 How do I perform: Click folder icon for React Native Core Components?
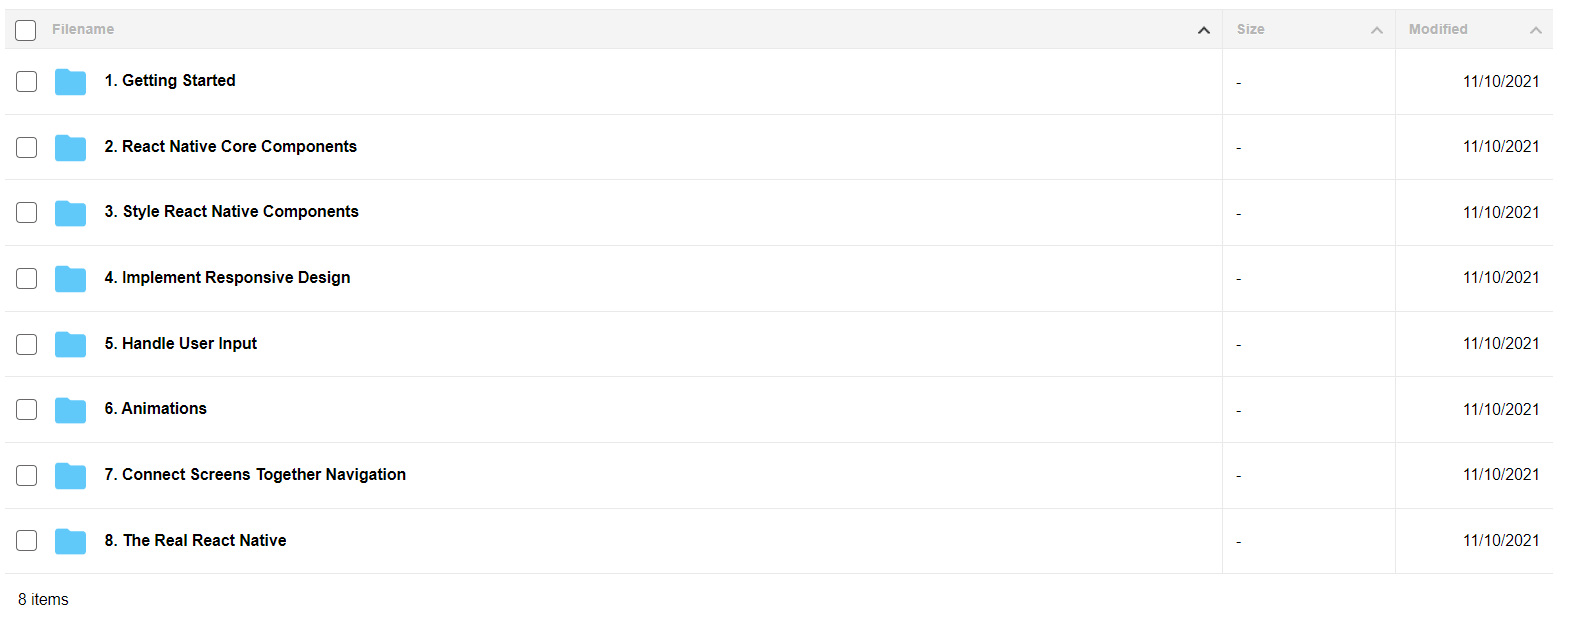click(70, 148)
